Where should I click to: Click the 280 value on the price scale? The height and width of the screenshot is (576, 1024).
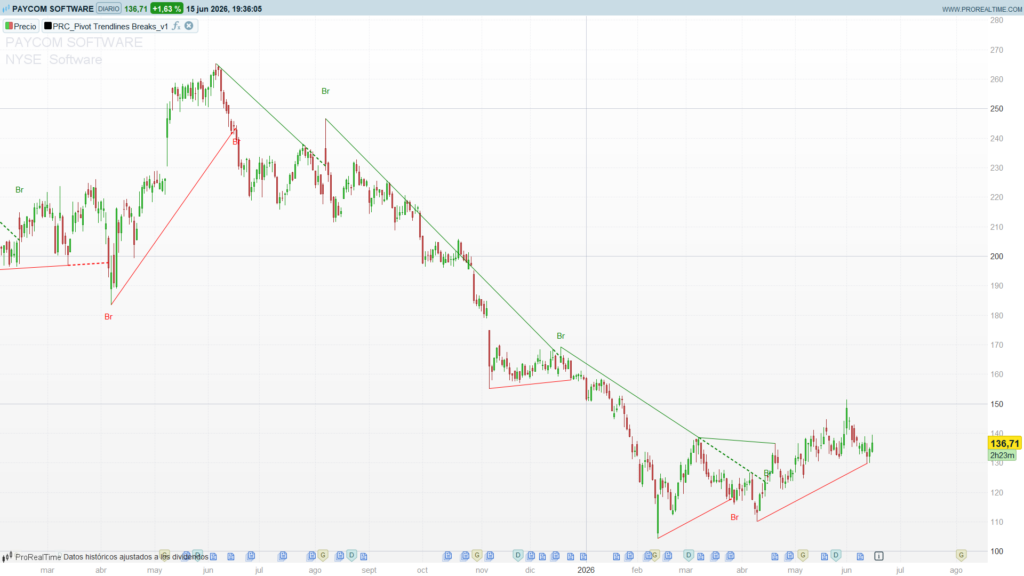point(997,20)
